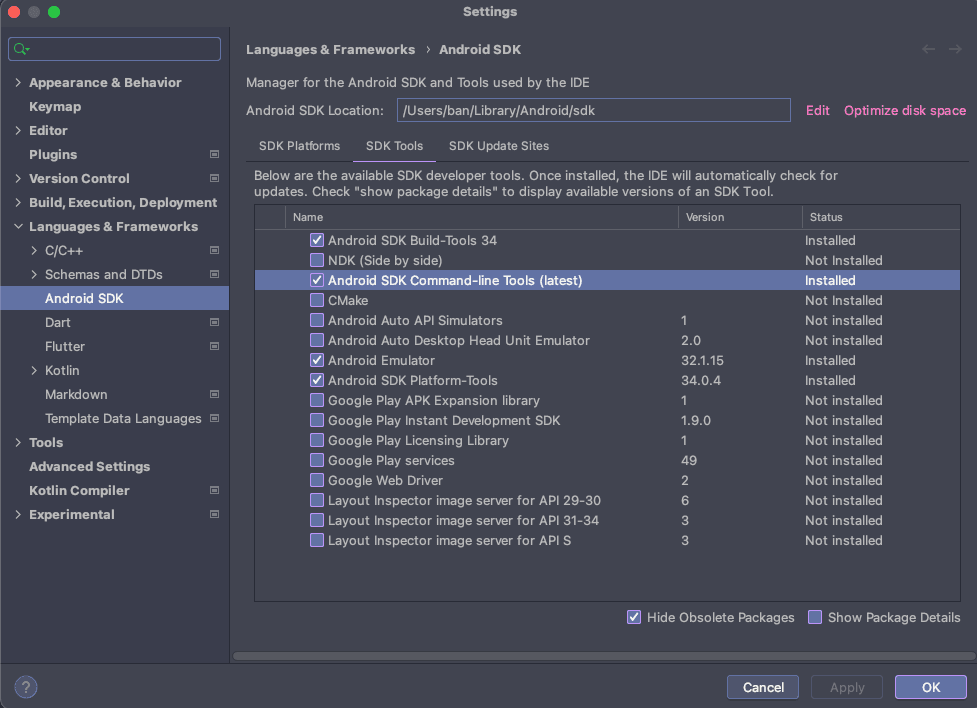
Task: Click version 32.1.15 of Android Emulator
Action: (702, 360)
